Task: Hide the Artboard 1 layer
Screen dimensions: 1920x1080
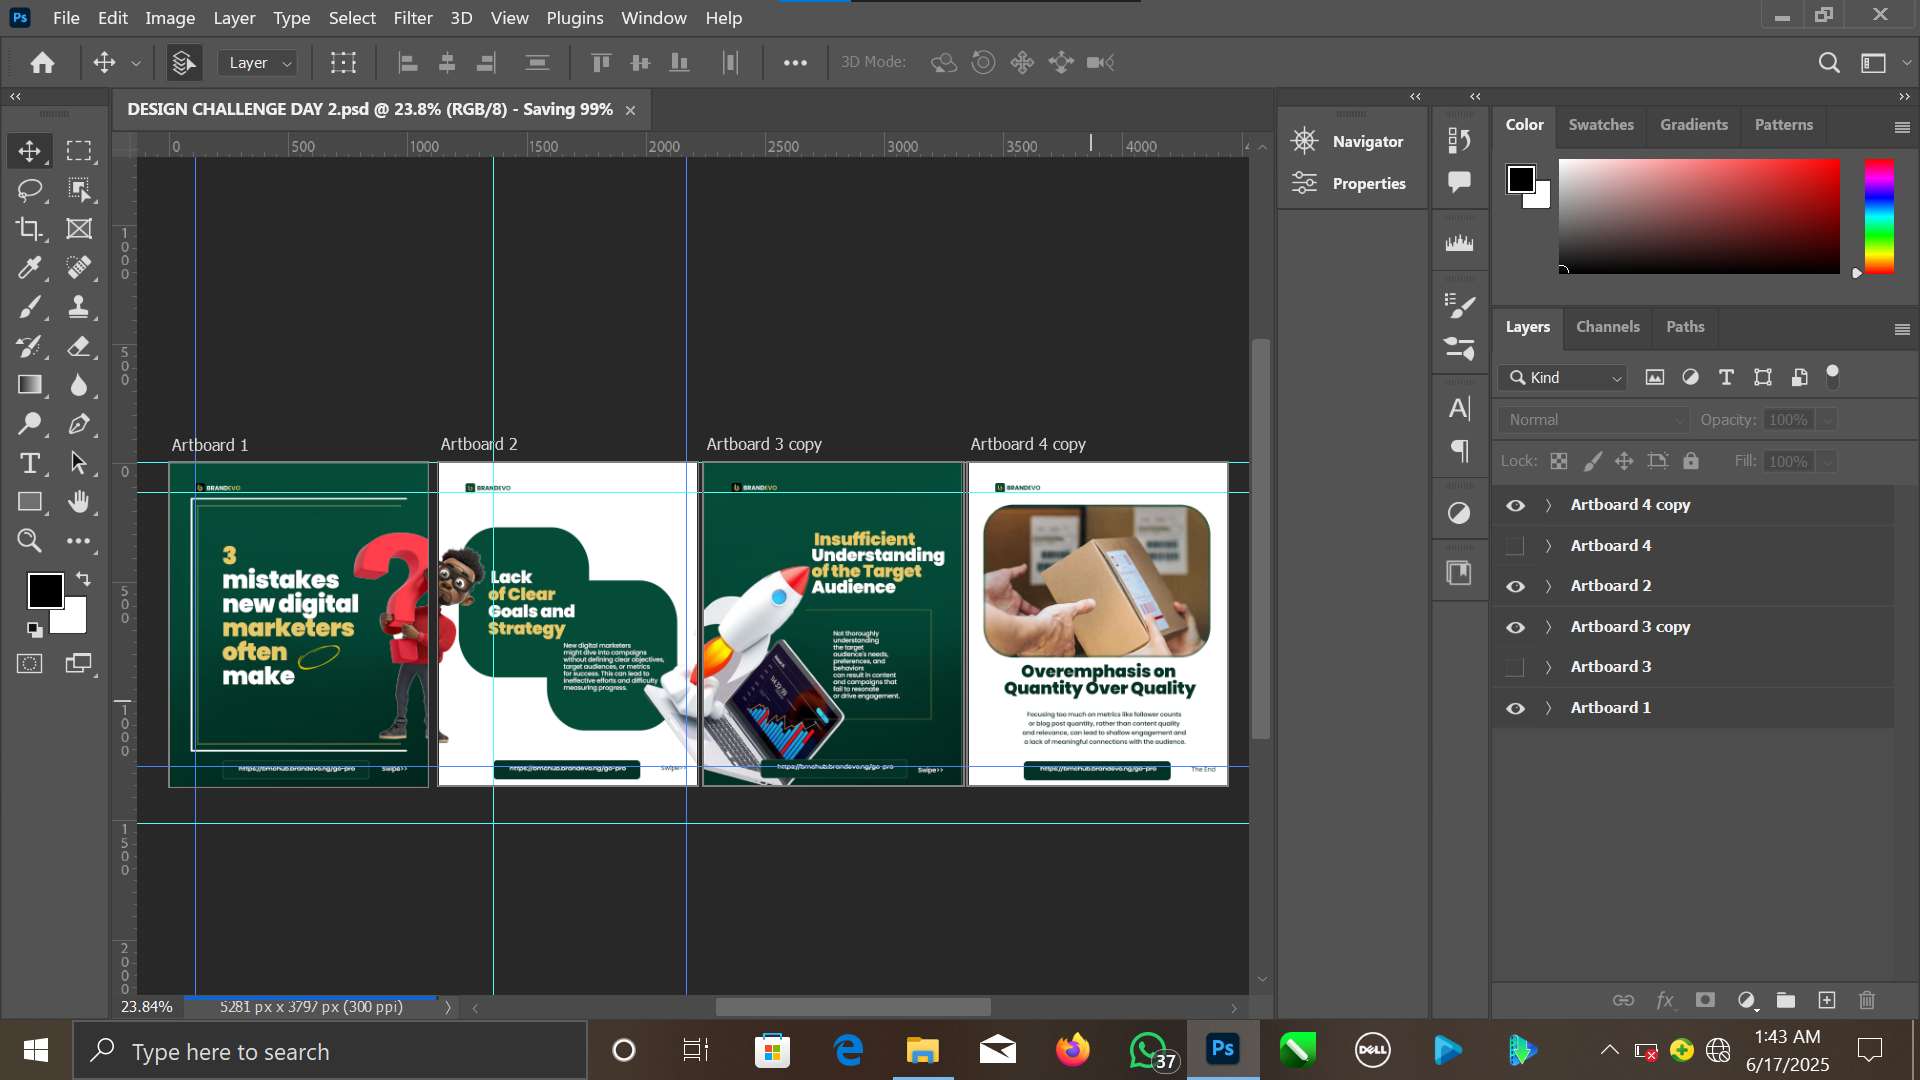Action: pyautogui.click(x=1515, y=708)
